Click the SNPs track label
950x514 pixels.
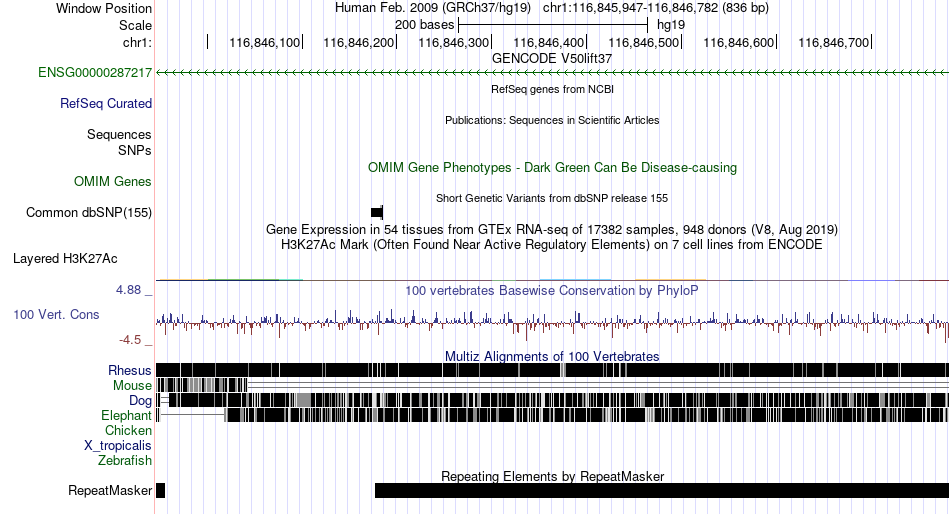(x=135, y=150)
